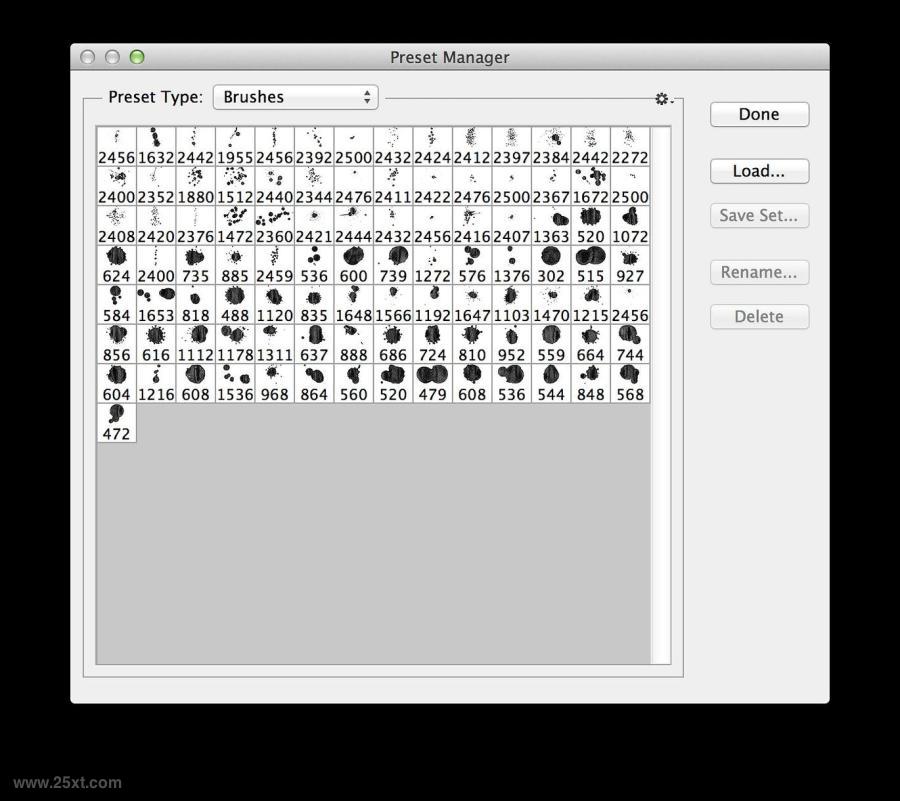This screenshot has width=900, height=801.
Task: Click the brush tile marked 488
Action: coord(235,305)
